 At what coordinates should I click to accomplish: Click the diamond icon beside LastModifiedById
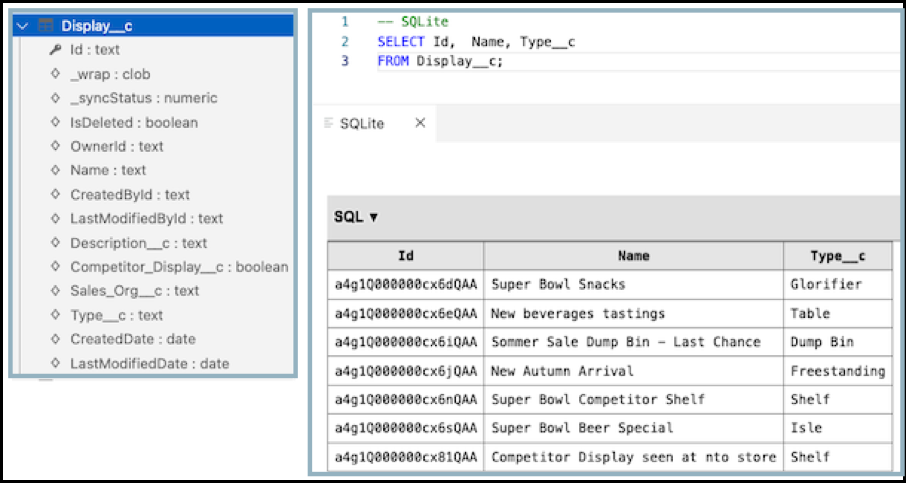tap(55, 219)
